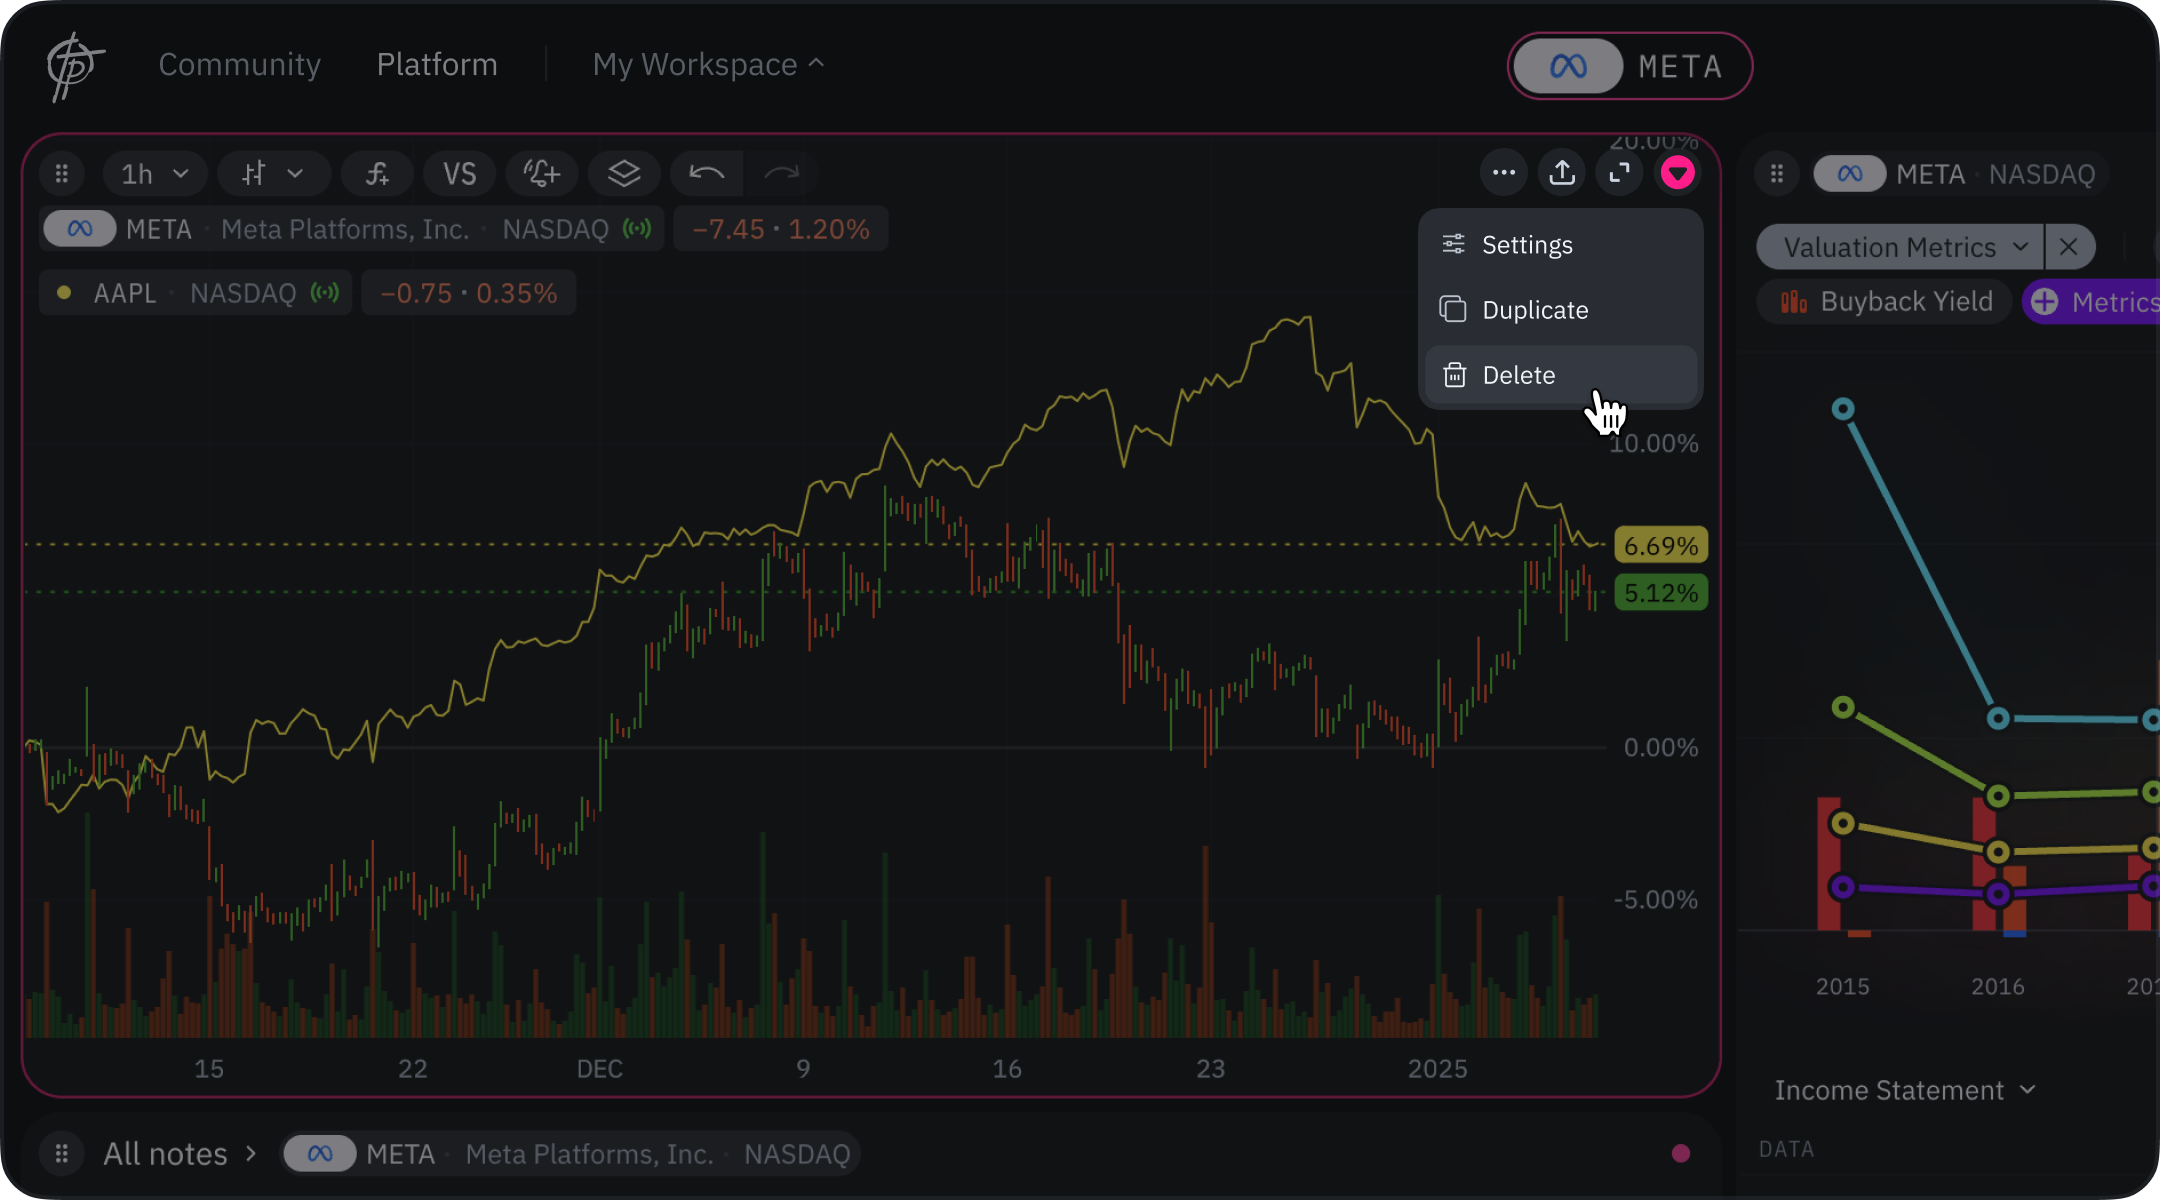Click the META ticker search pill

pos(1630,67)
